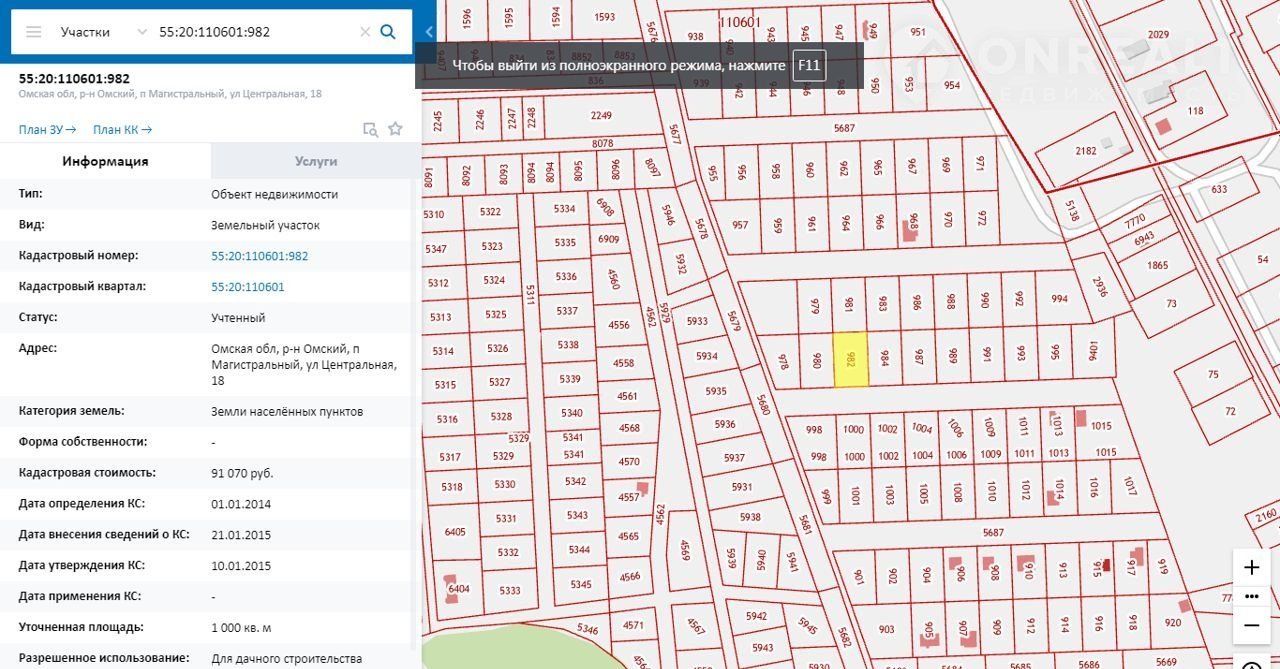The image size is (1280, 669).
Task: Zoom in the map with plus button
Action: [1251, 568]
